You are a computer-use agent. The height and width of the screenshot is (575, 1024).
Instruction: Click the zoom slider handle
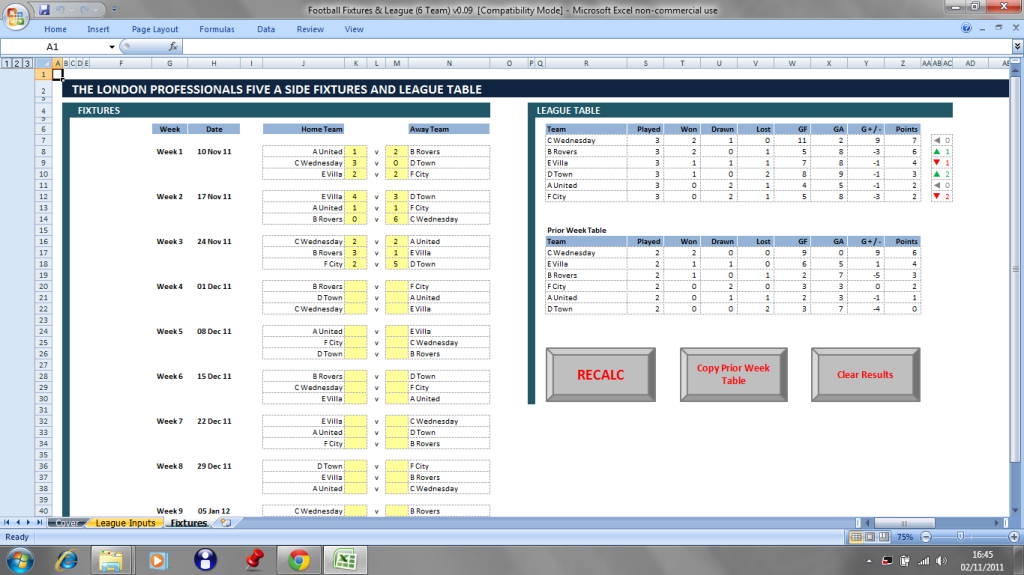(x=961, y=537)
